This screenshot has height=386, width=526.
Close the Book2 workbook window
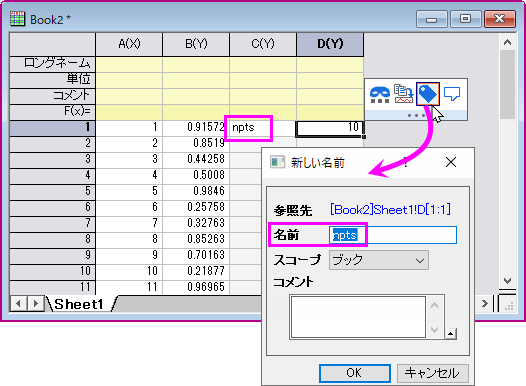tap(500, 19)
